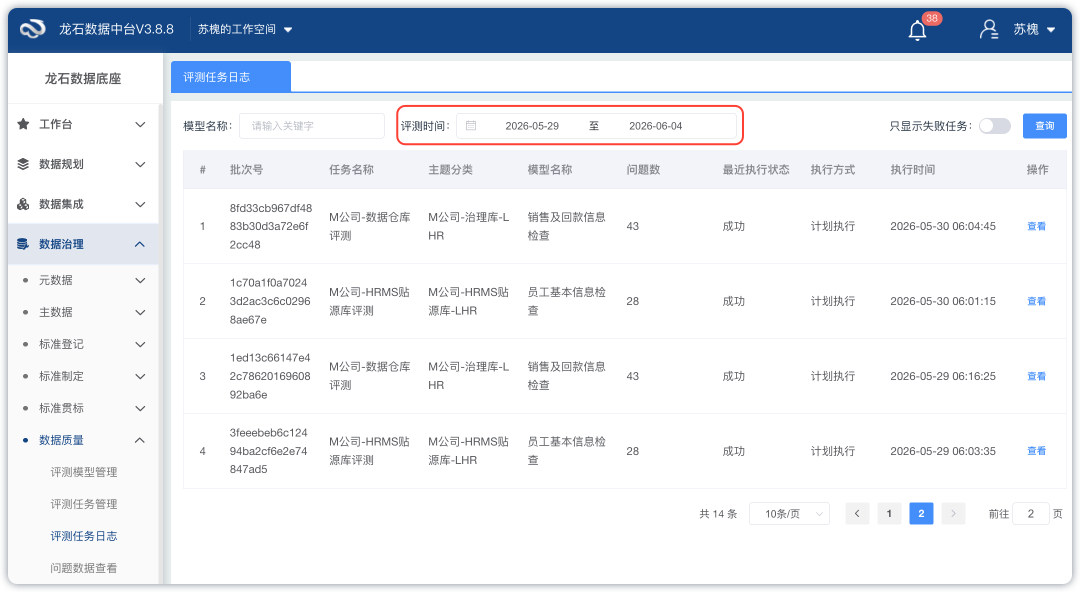Click the 标准登记 sidebar label

pos(61,345)
